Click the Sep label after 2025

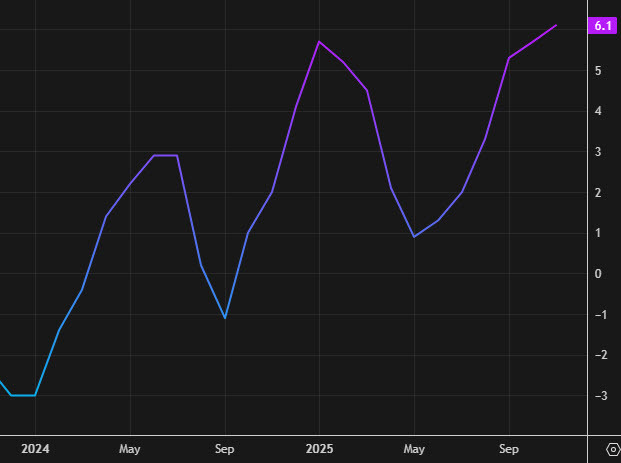click(509, 449)
